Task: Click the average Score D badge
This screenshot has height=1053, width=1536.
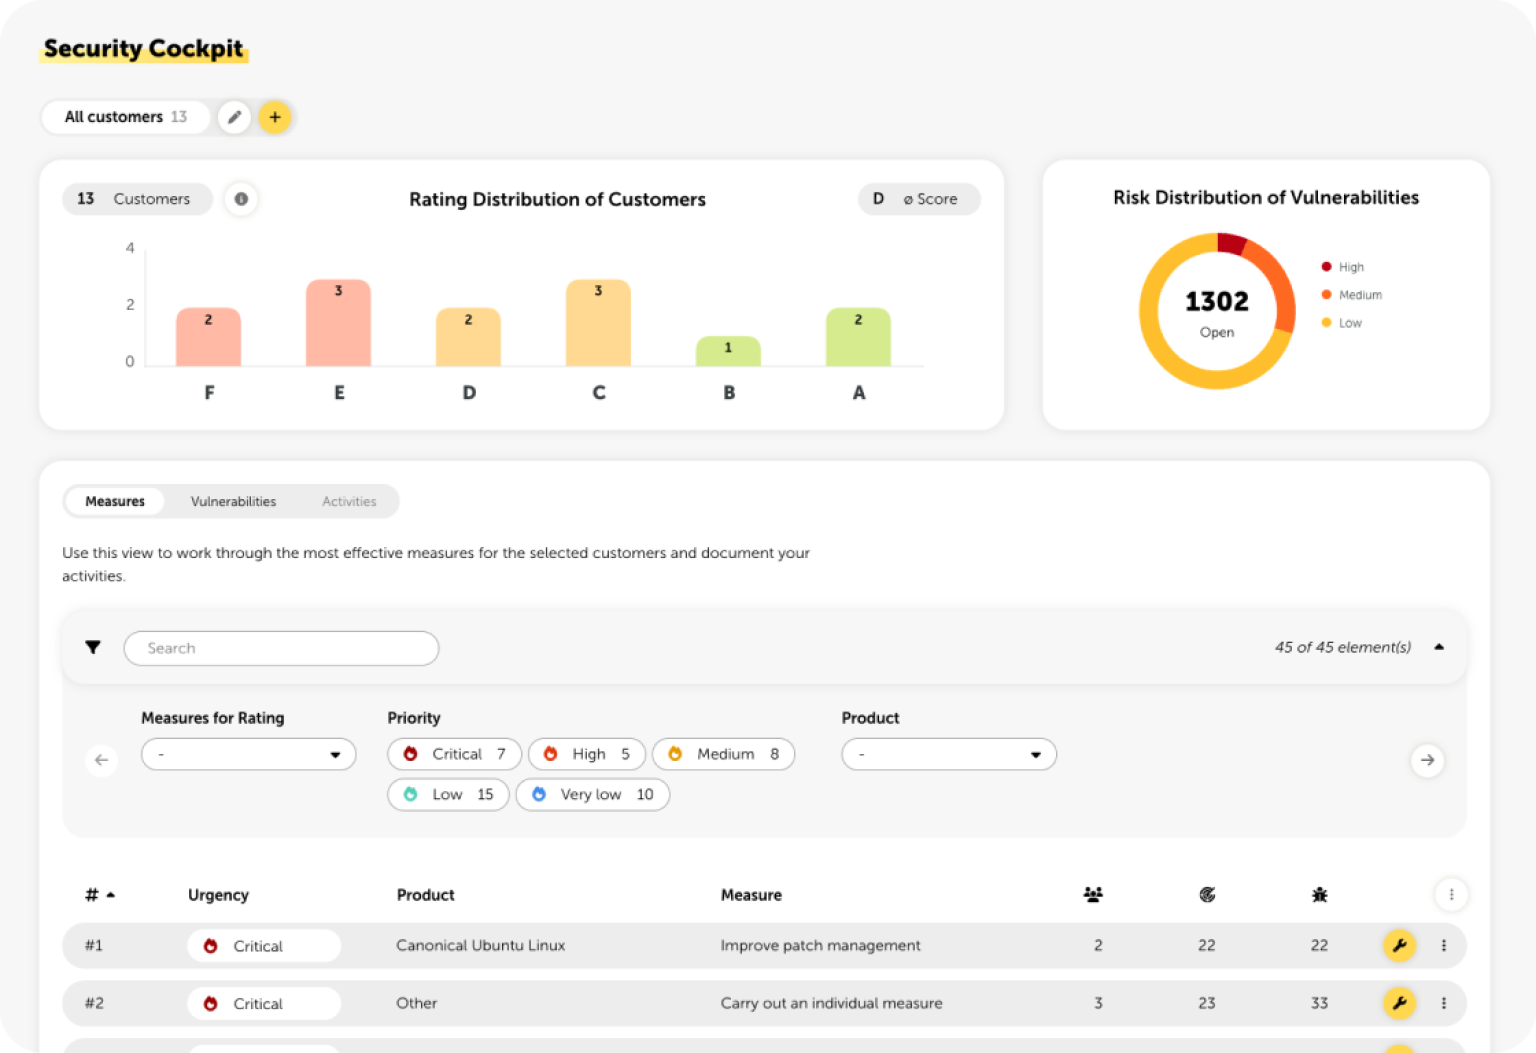Action: (919, 199)
